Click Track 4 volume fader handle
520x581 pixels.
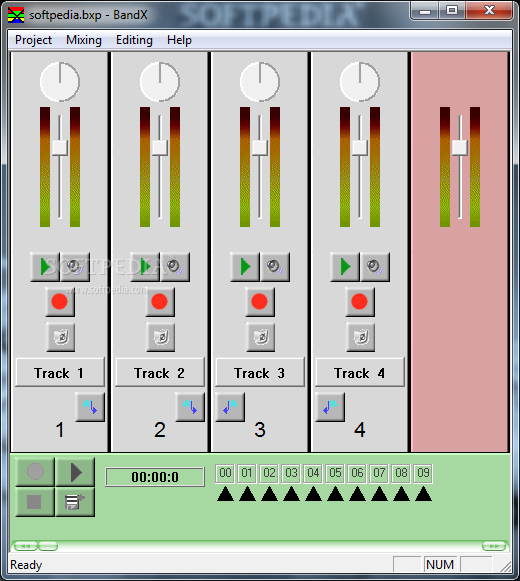coord(360,148)
